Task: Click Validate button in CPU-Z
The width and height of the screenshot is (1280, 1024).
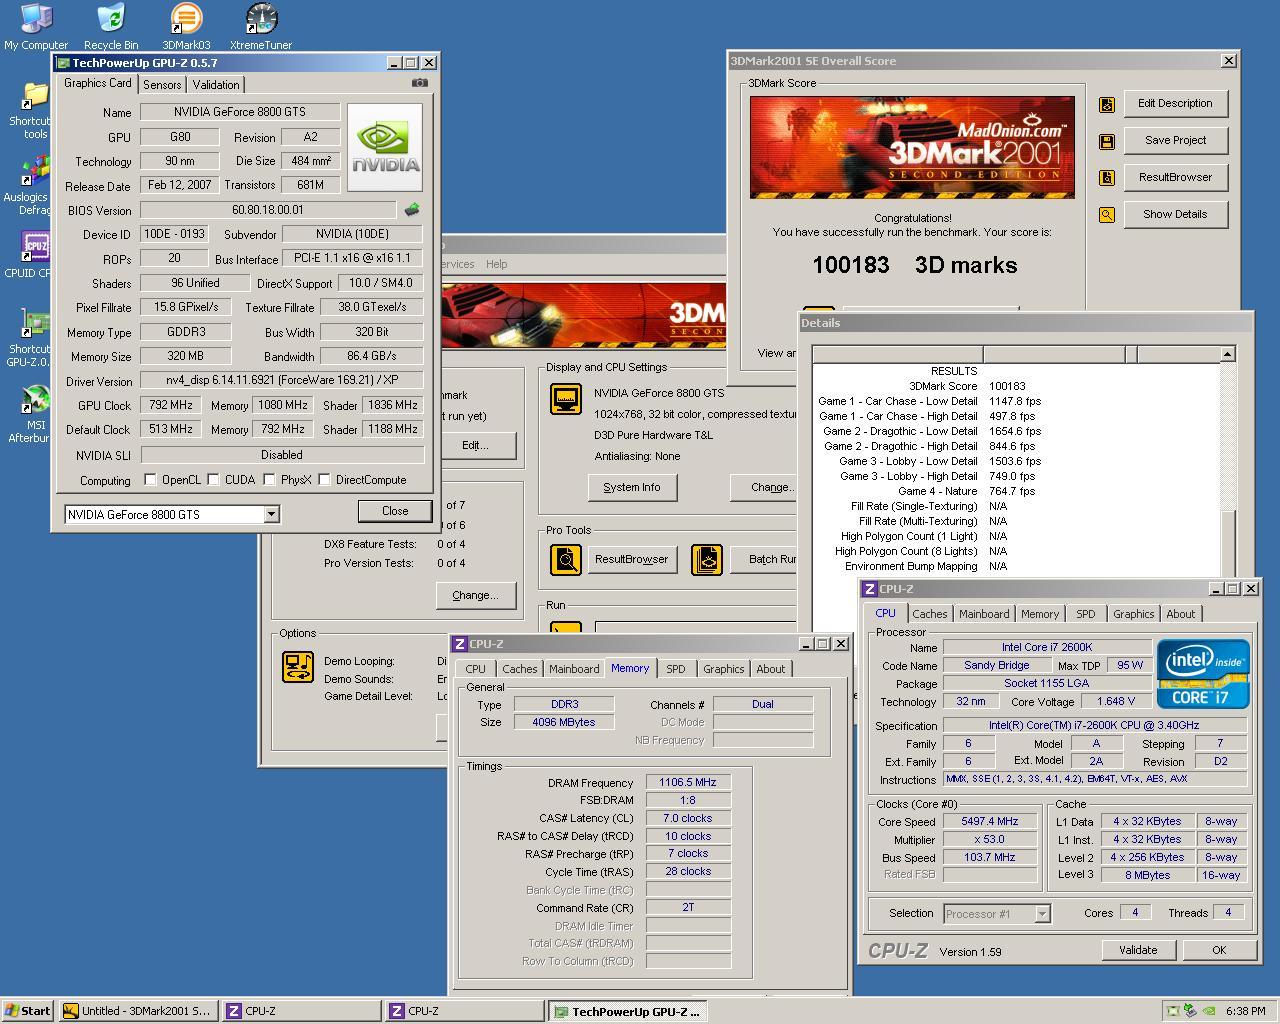Action: 1137,950
